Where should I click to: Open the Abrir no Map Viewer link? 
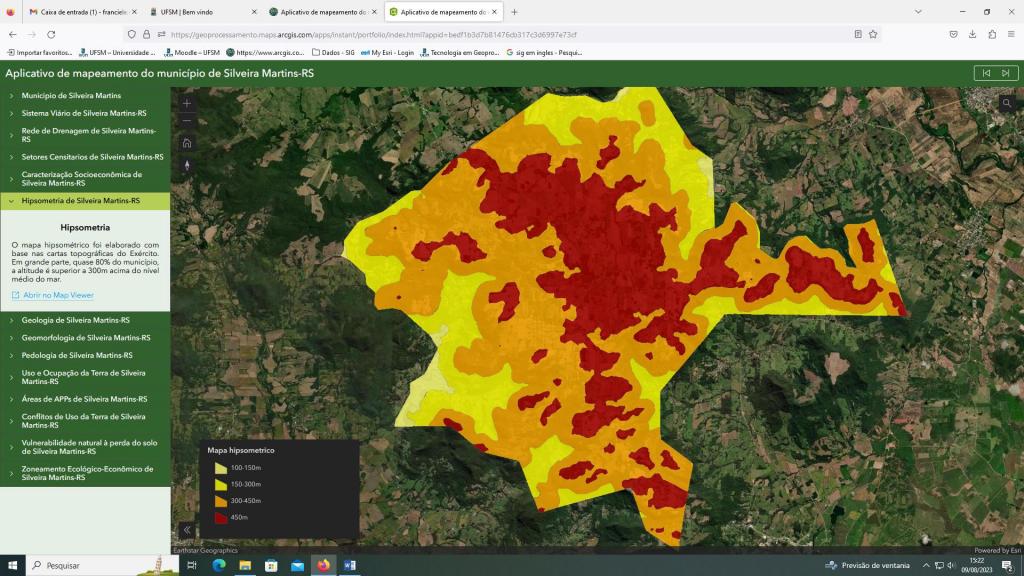pyautogui.click(x=58, y=295)
